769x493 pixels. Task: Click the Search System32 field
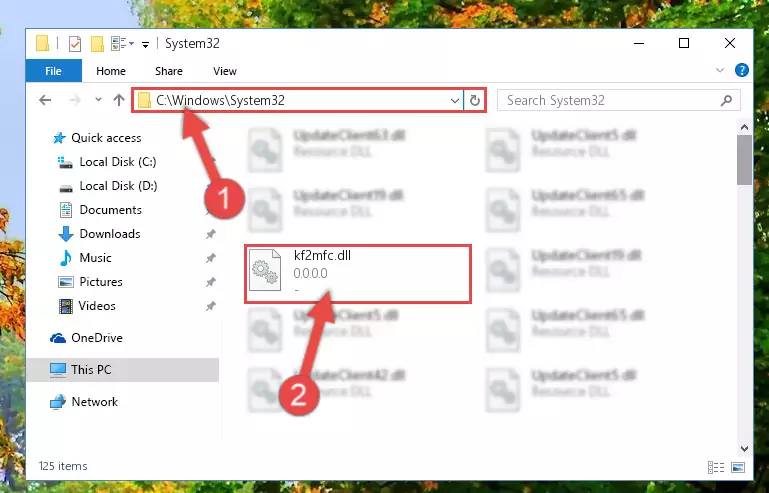(x=619, y=101)
